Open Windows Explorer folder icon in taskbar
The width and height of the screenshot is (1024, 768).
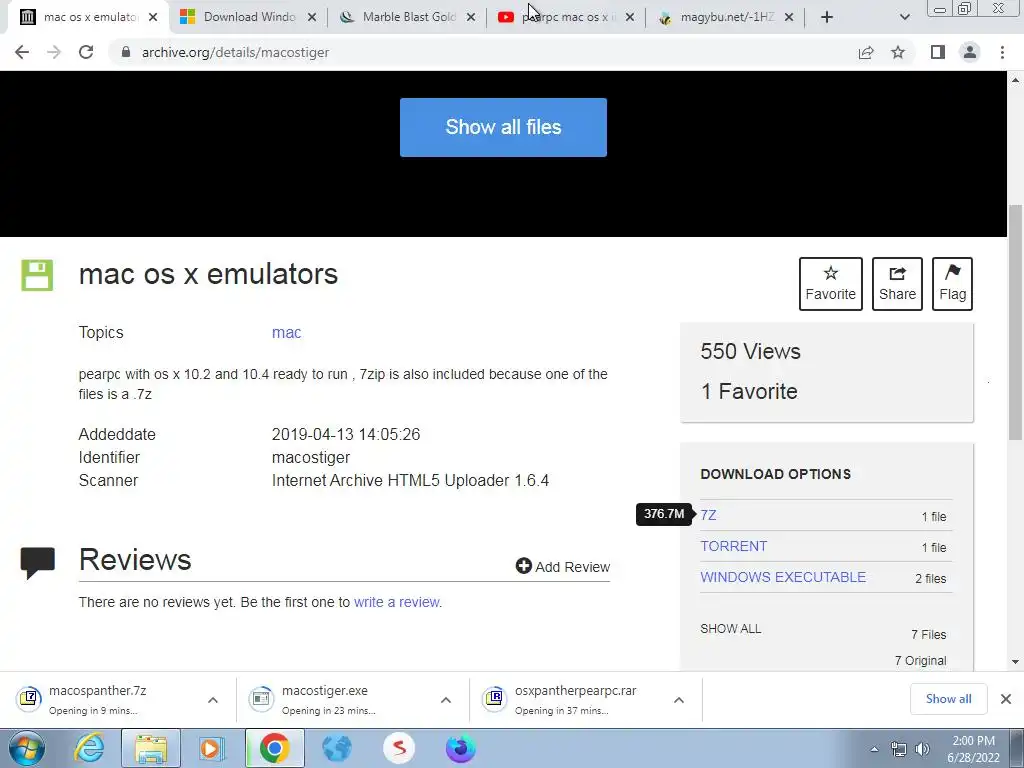tap(151, 748)
